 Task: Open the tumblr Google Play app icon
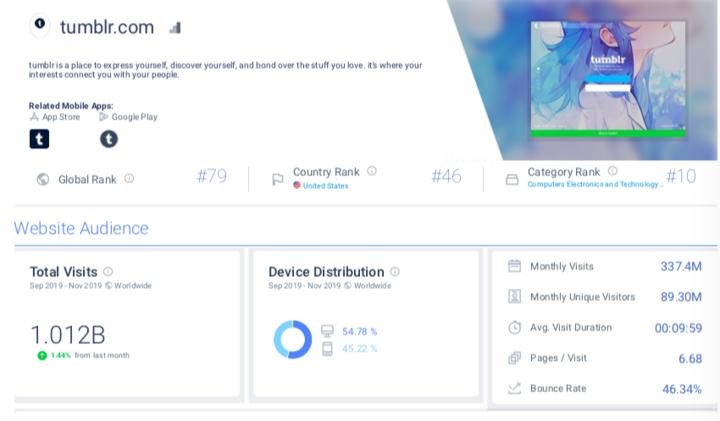[109, 139]
